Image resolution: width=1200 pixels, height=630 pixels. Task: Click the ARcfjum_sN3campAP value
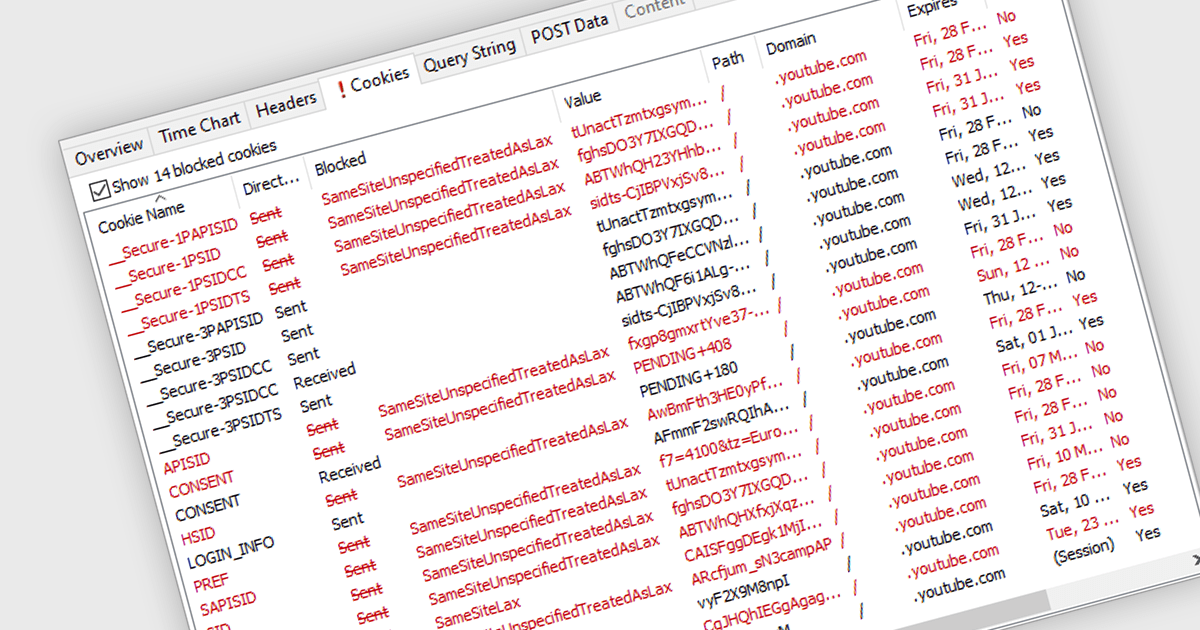click(x=761, y=562)
